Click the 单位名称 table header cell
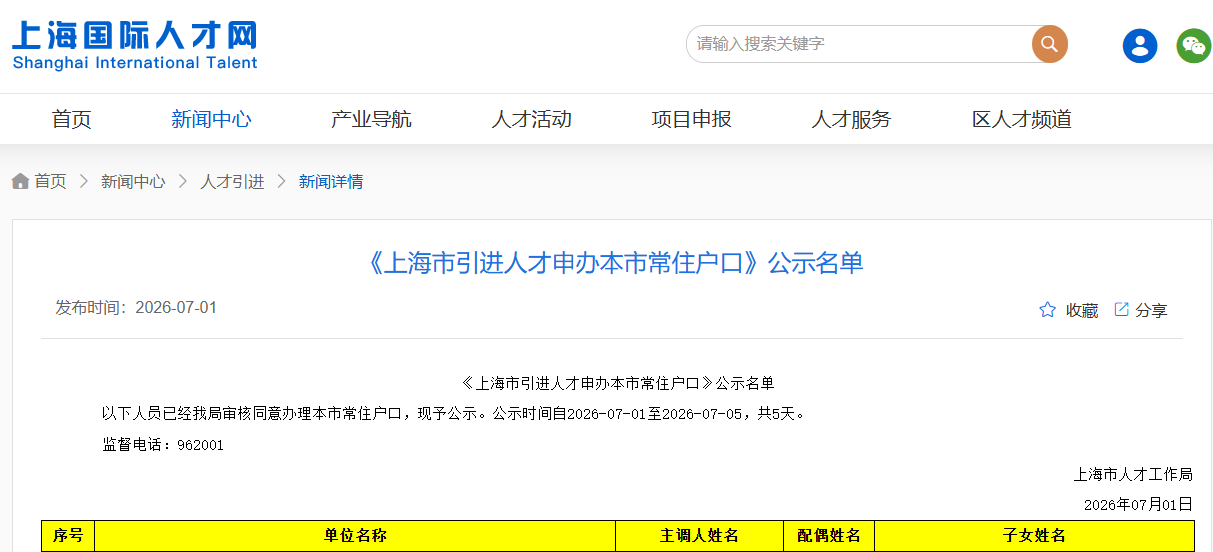Screen dimensions: 1213x552 [x=355, y=536]
